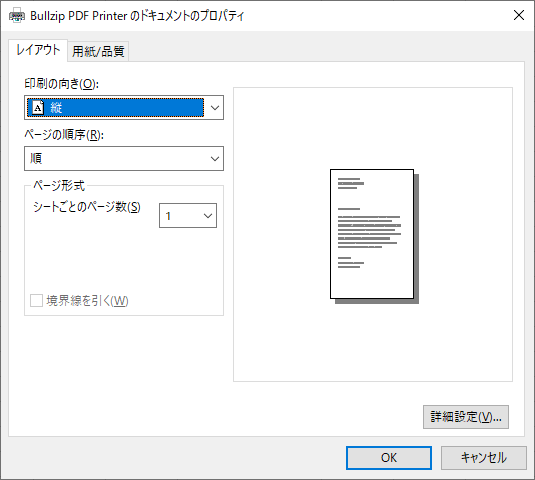Open the ページの順序 dropdown
Viewport: 535px width, 480px height.
[124, 158]
